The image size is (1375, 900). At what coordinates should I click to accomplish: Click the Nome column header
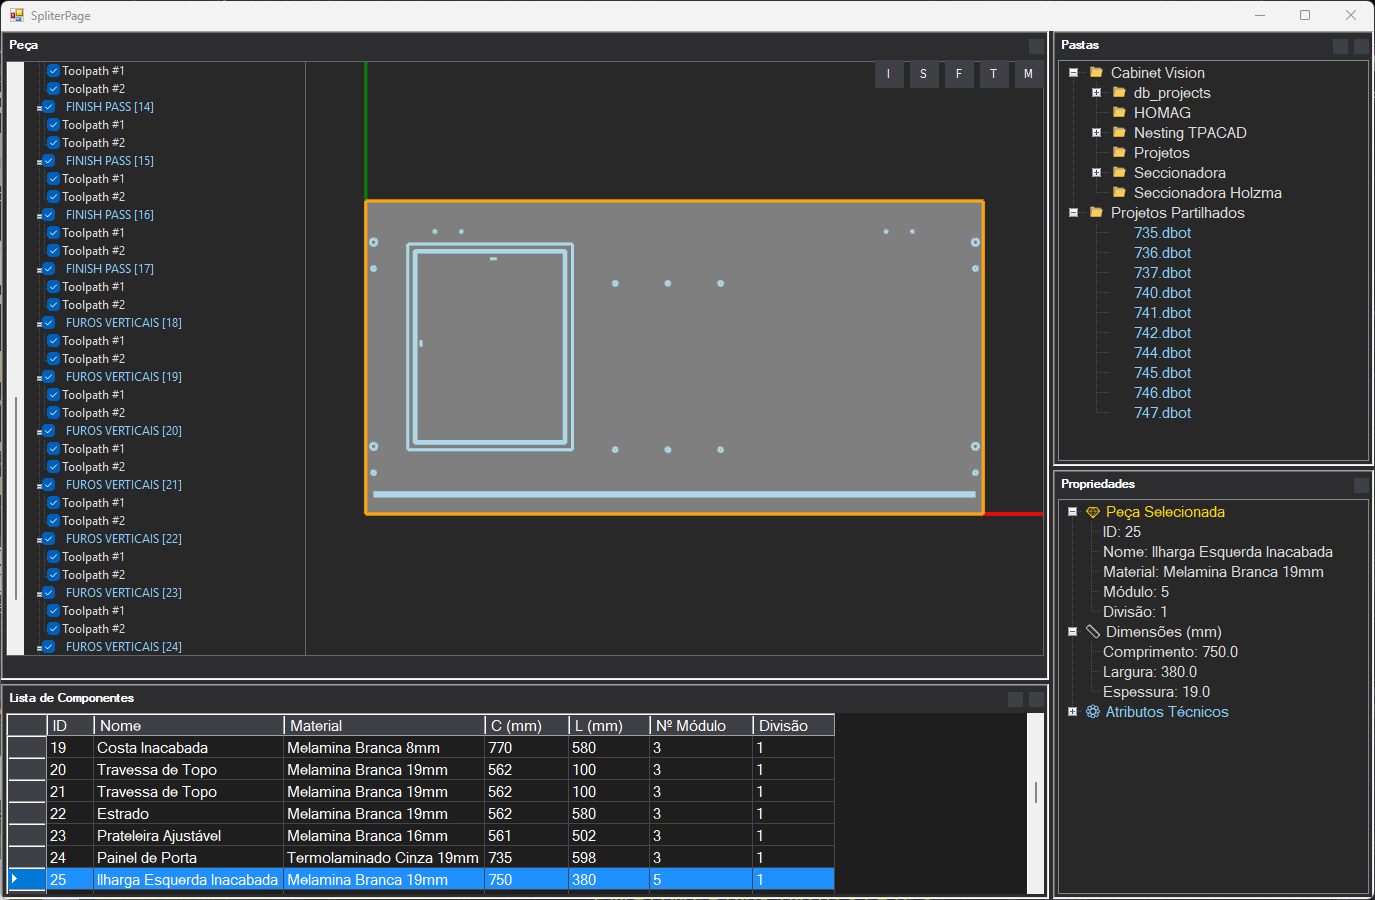point(189,726)
